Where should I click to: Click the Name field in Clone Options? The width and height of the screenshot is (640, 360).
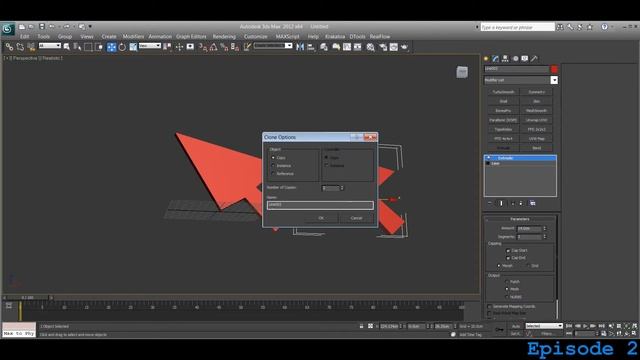pos(320,205)
